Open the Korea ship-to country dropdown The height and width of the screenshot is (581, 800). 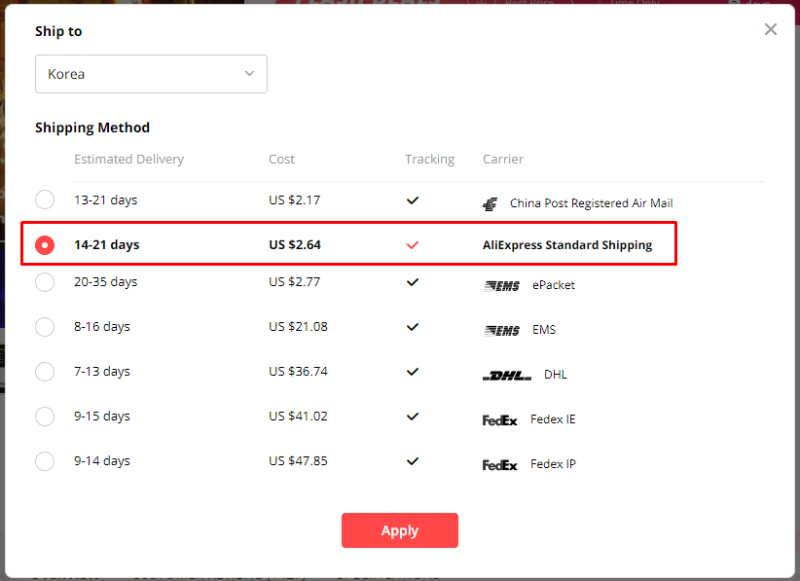coord(151,74)
